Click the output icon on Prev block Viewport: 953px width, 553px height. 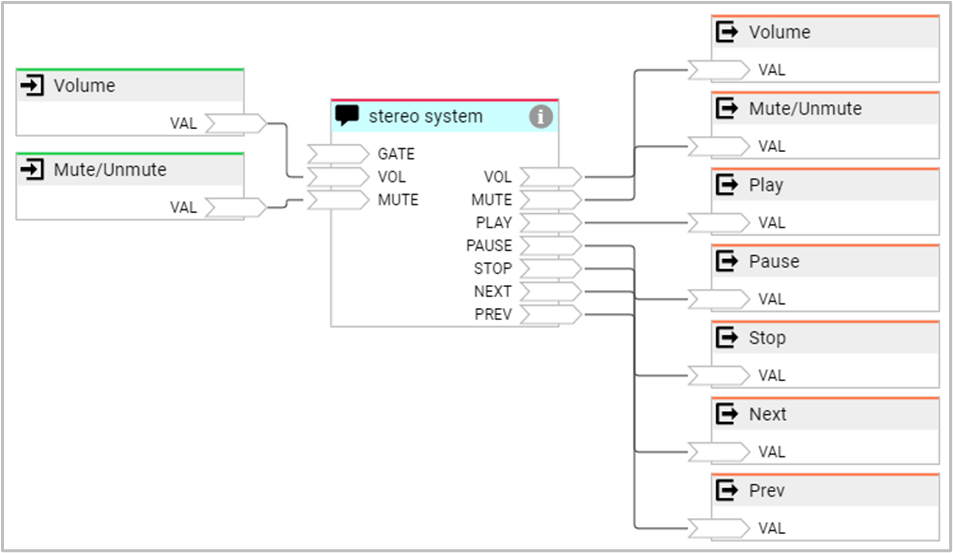(x=727, y=491)
